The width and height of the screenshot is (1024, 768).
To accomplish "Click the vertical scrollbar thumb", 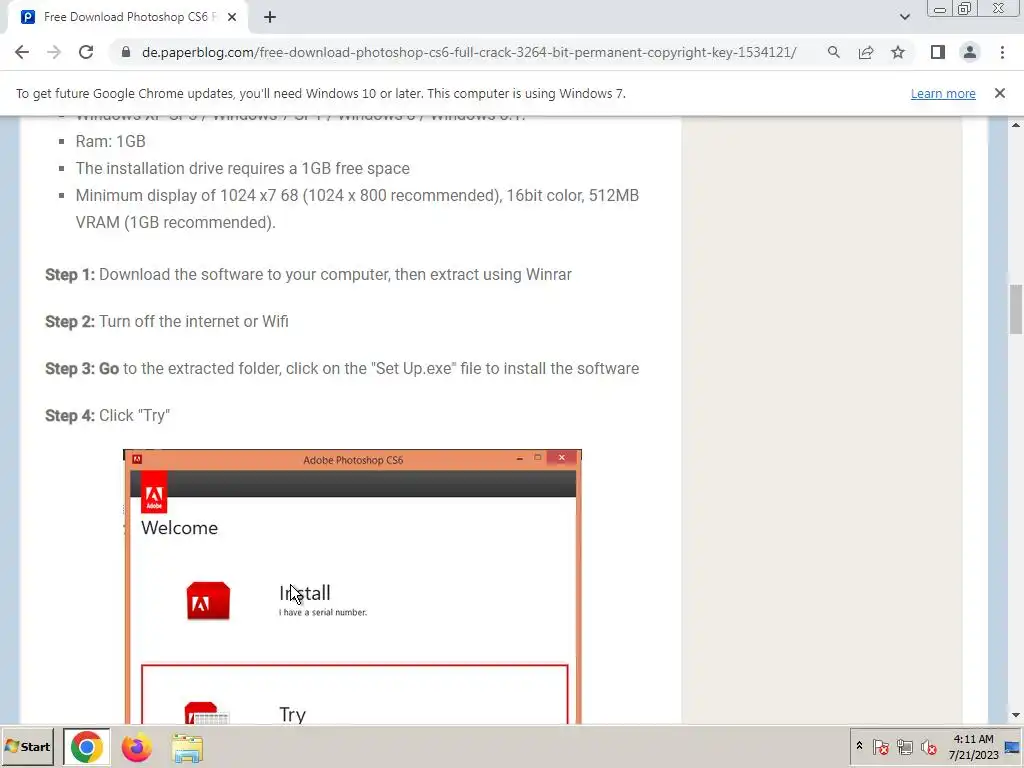I will point(1016,310).
